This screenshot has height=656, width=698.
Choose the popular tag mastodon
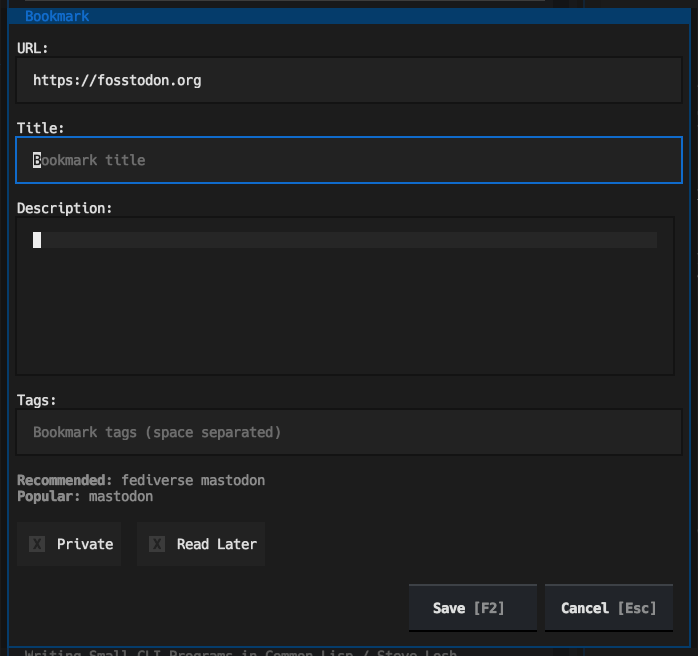point(121,496)
